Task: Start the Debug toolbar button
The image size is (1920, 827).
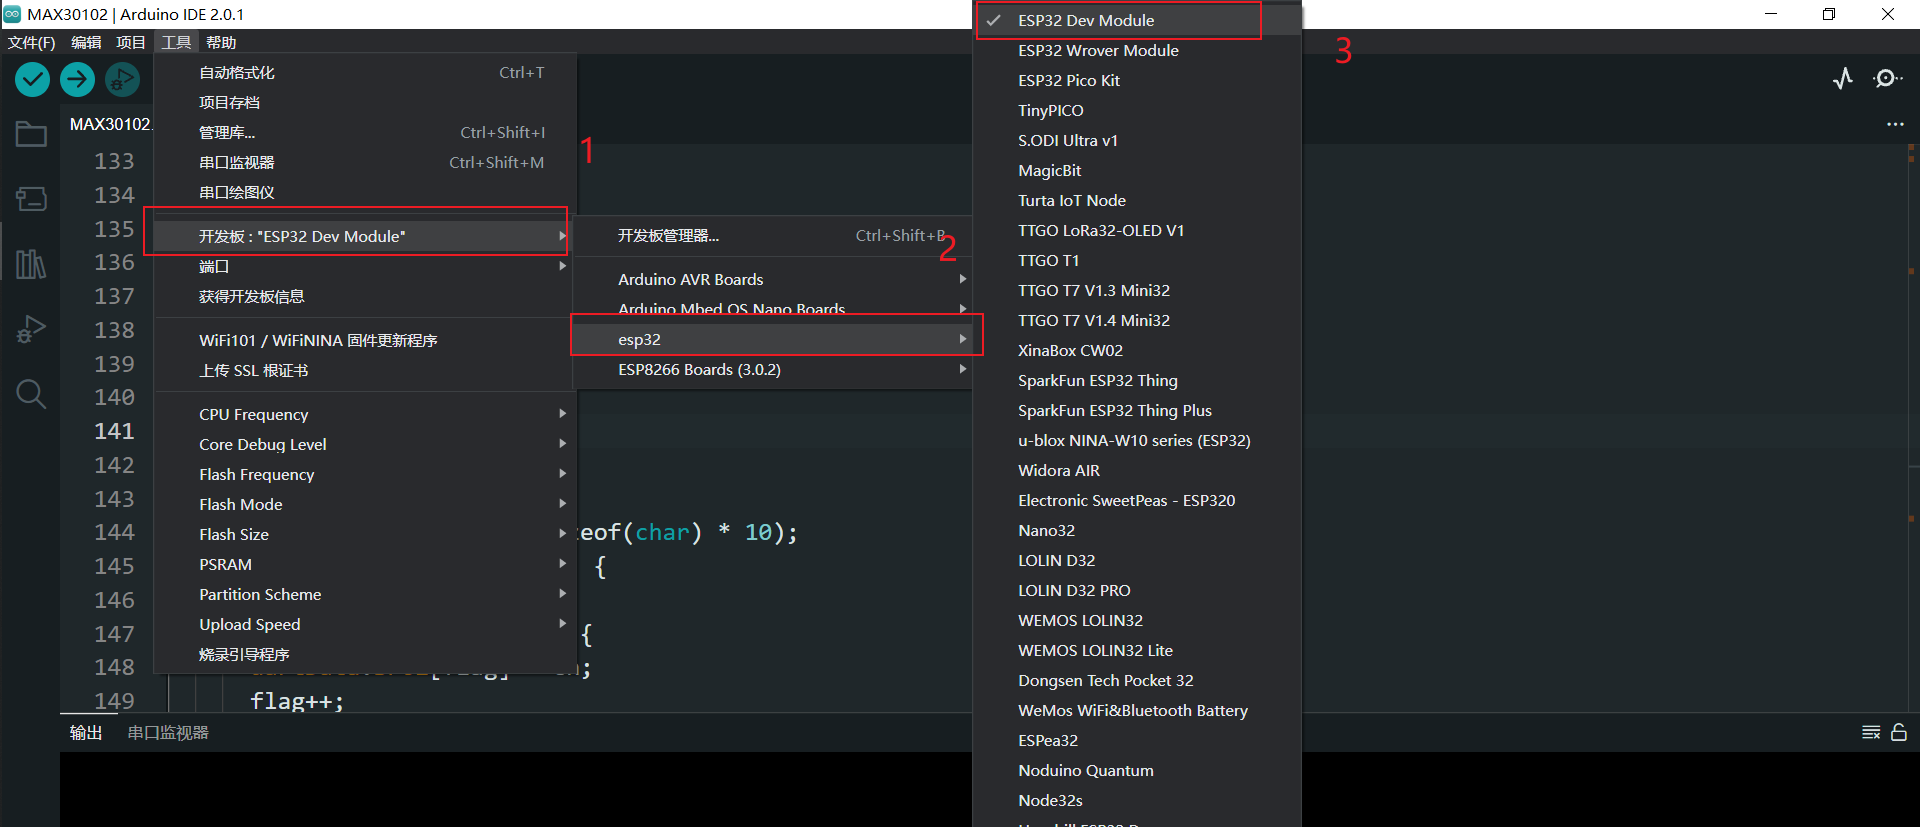Action: pyautogui.click(x=122, y=79)
